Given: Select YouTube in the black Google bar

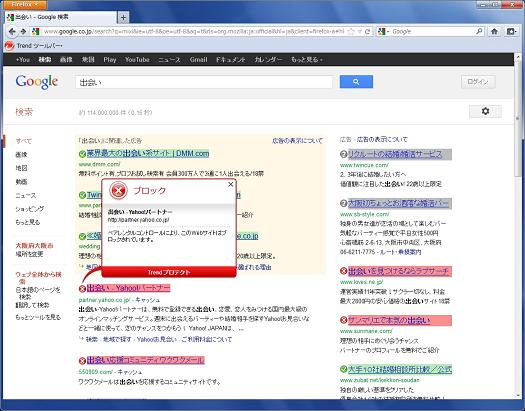Looking at the screenshot, I should (137, 60).
